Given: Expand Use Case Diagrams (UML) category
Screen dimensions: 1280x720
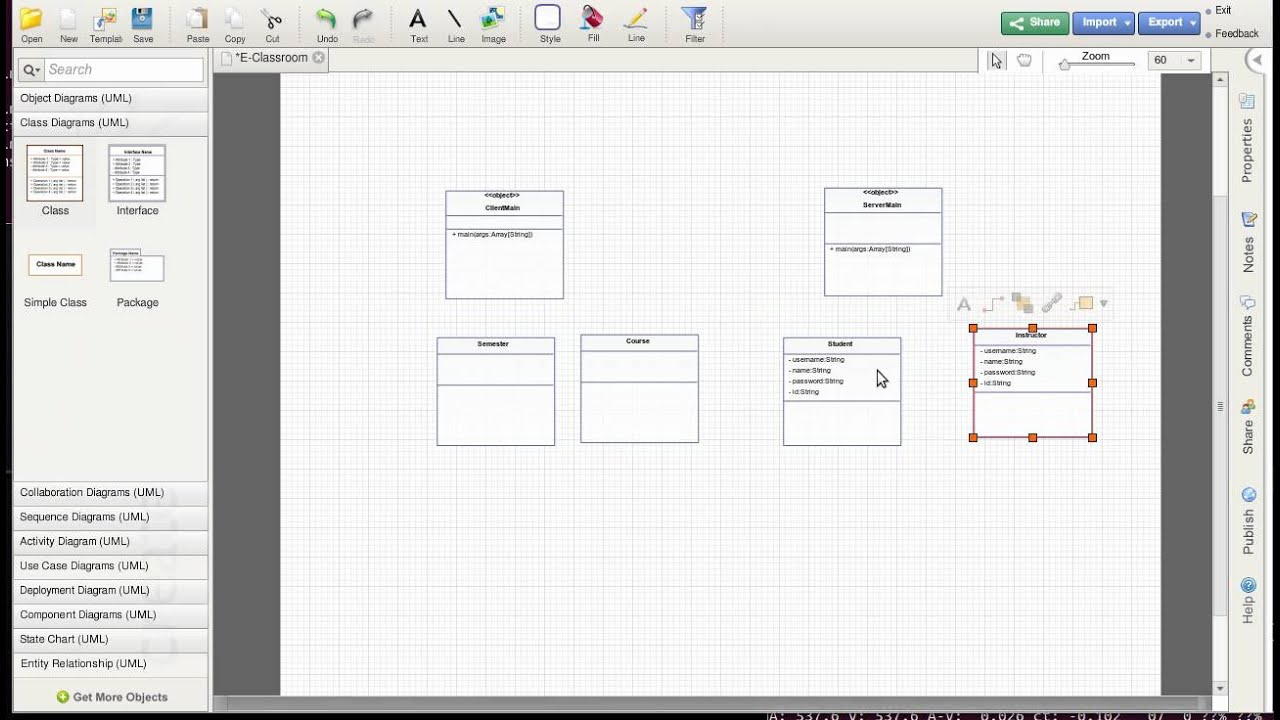Looking at the screenshot, I should point(111,566).
